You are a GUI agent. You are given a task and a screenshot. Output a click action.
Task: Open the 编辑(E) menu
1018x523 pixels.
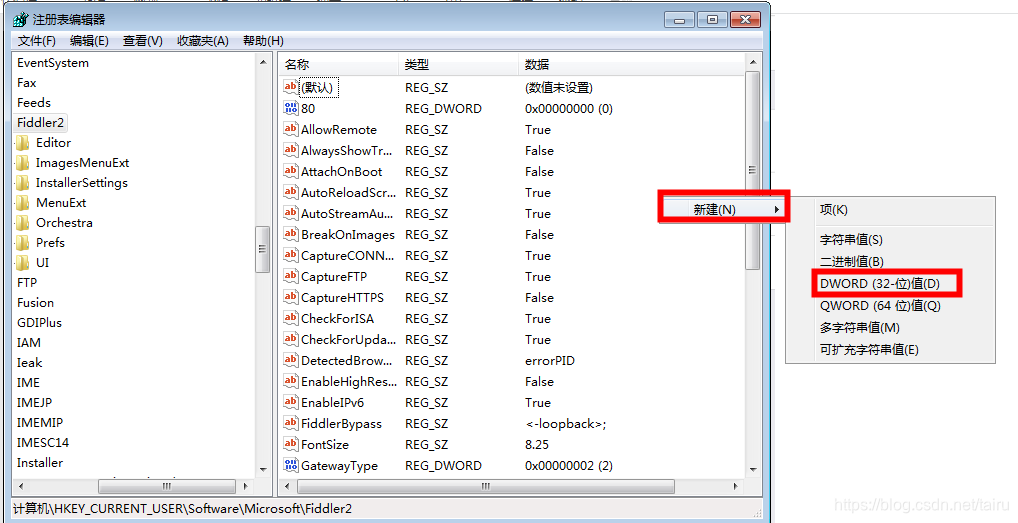click(90, 41)
